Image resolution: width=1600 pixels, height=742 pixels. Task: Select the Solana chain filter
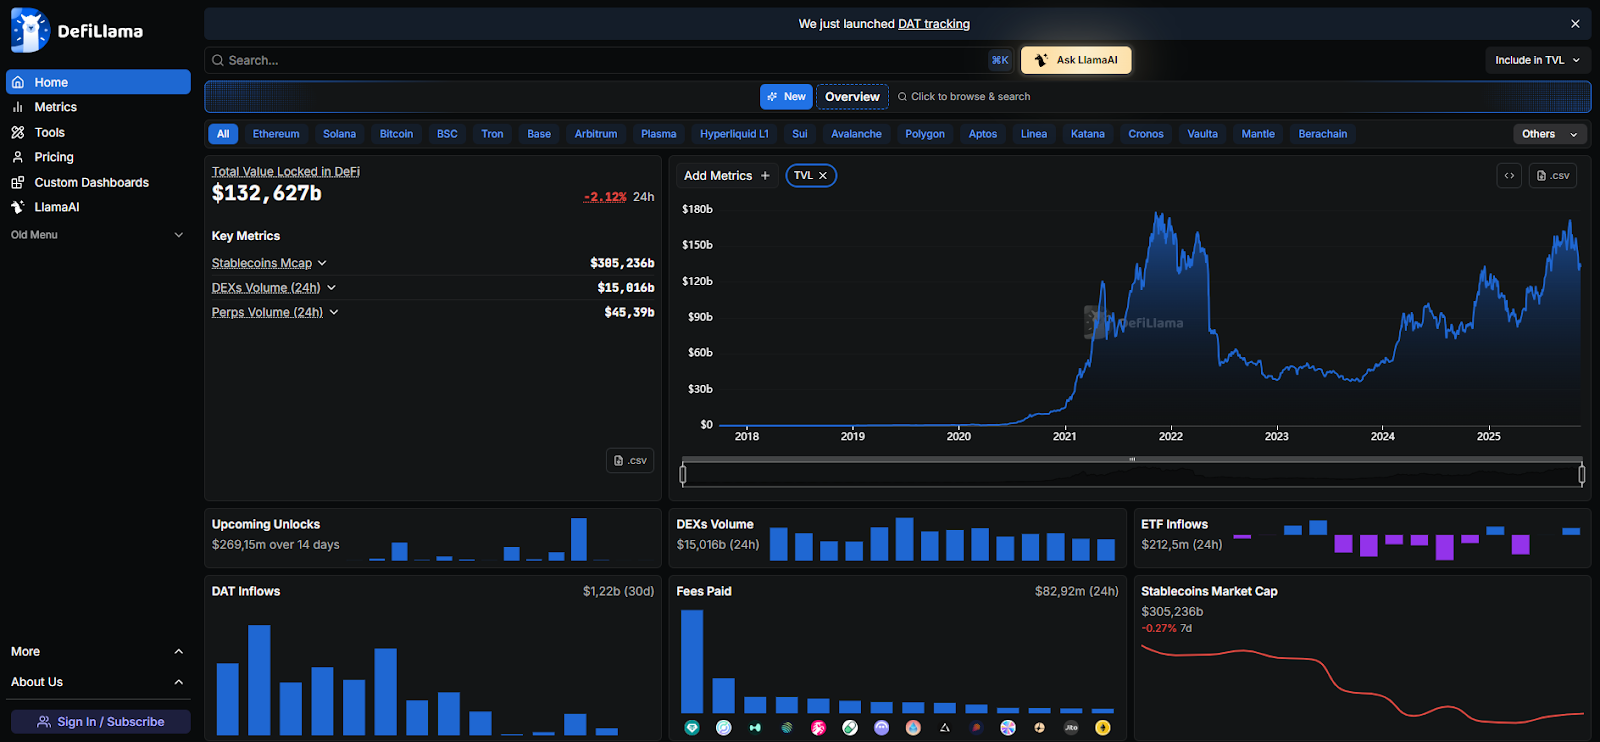[x=339, y=134]
